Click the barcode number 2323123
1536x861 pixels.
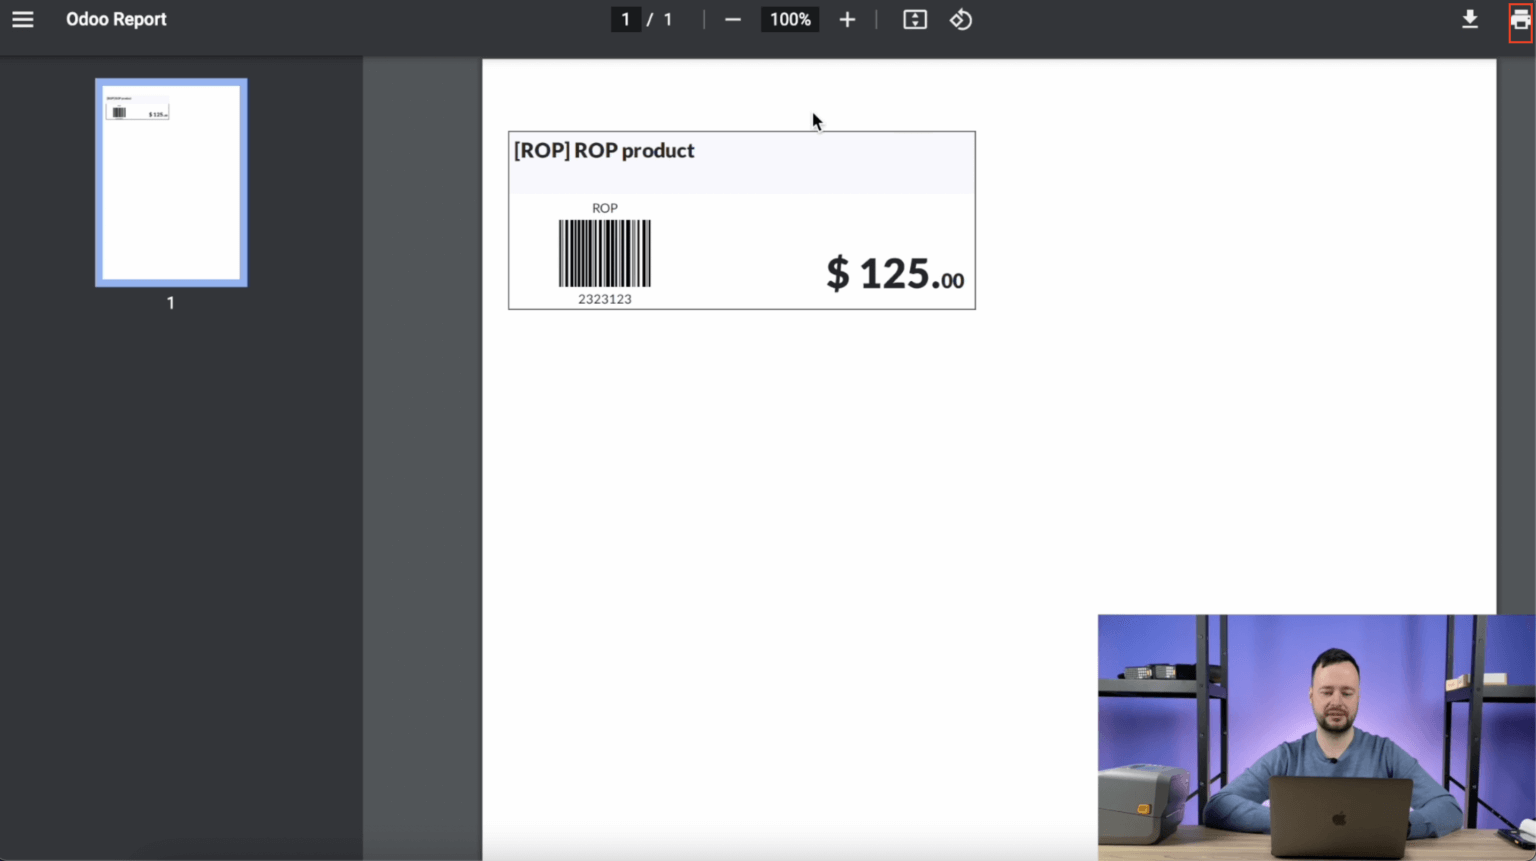tap(604, 299)
